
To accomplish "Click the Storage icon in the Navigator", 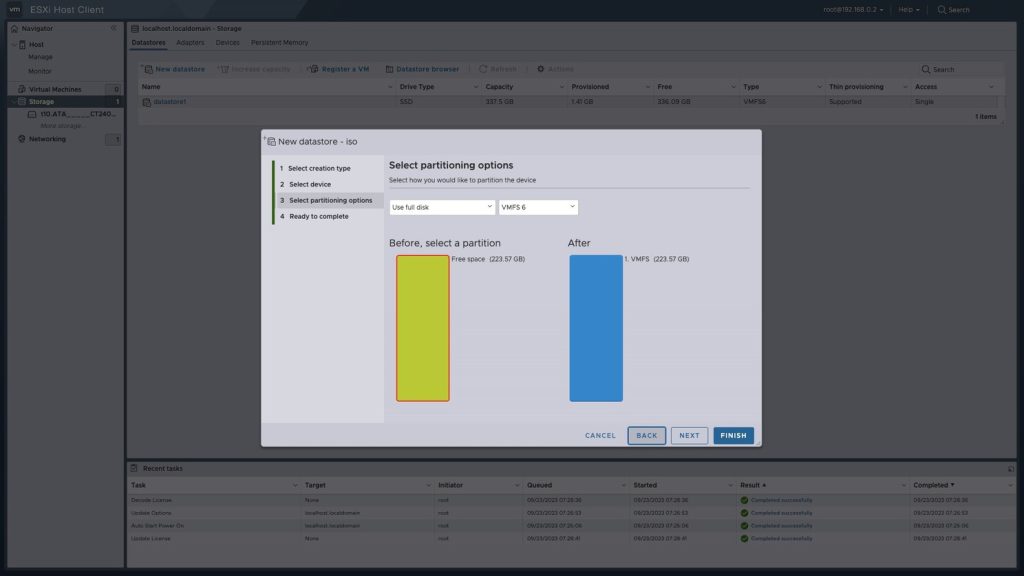I will coord(22,102).
